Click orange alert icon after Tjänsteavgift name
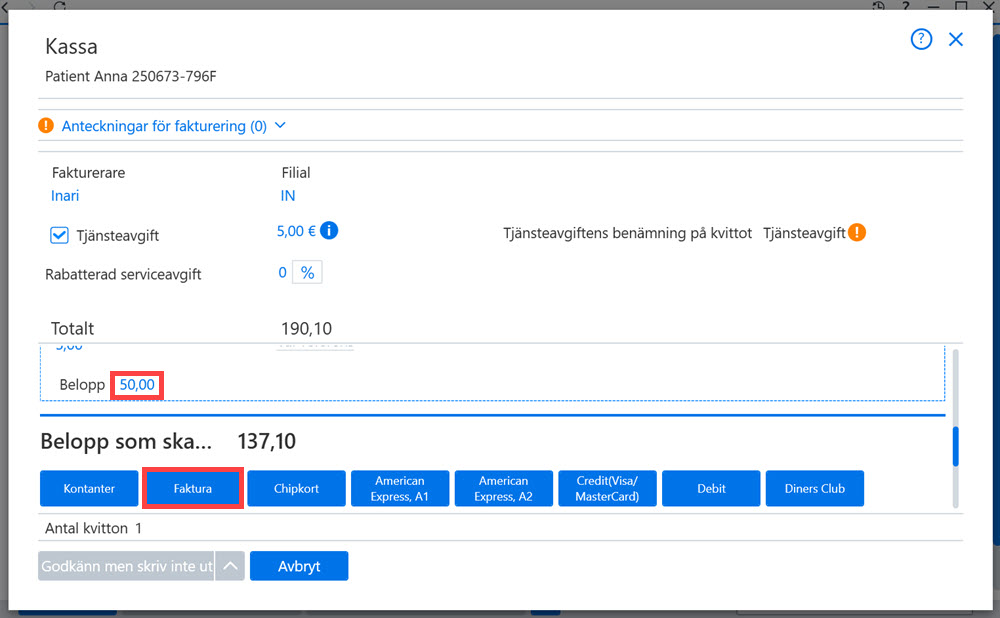 click(857, 232)
